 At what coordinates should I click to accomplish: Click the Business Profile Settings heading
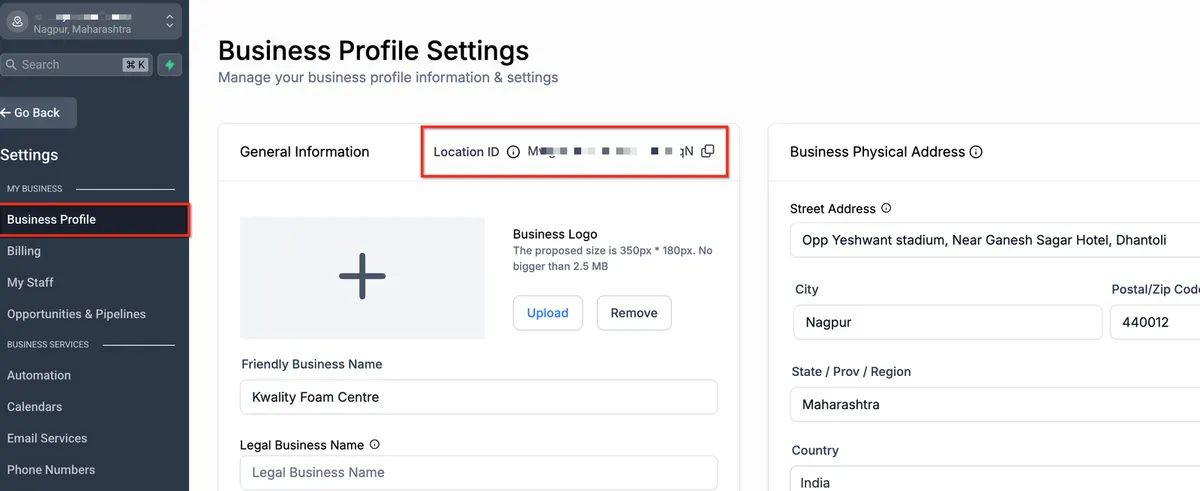(x=374, y=50)
